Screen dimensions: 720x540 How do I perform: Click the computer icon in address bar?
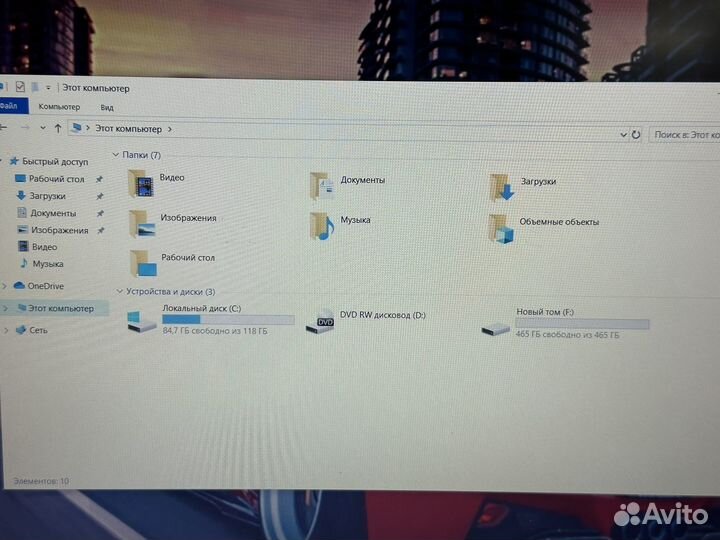coord(76,128)
